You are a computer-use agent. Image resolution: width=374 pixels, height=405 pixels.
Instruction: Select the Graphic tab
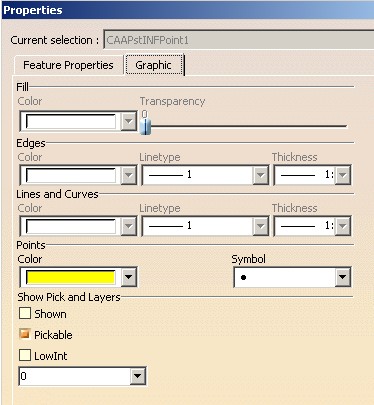pyautogui.click(x=153, y=65)
